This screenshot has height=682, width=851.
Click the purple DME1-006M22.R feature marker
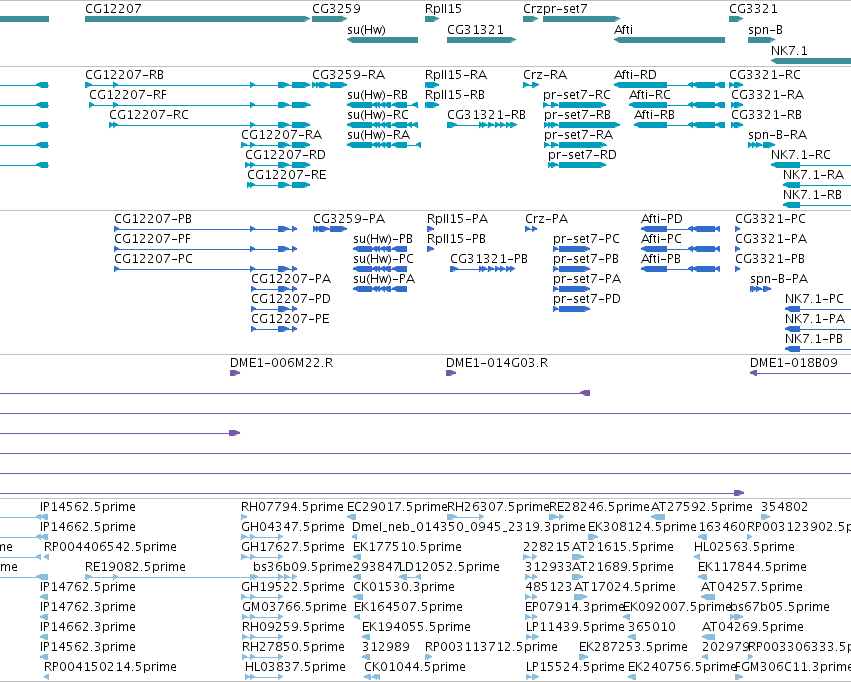pos(235,373)
